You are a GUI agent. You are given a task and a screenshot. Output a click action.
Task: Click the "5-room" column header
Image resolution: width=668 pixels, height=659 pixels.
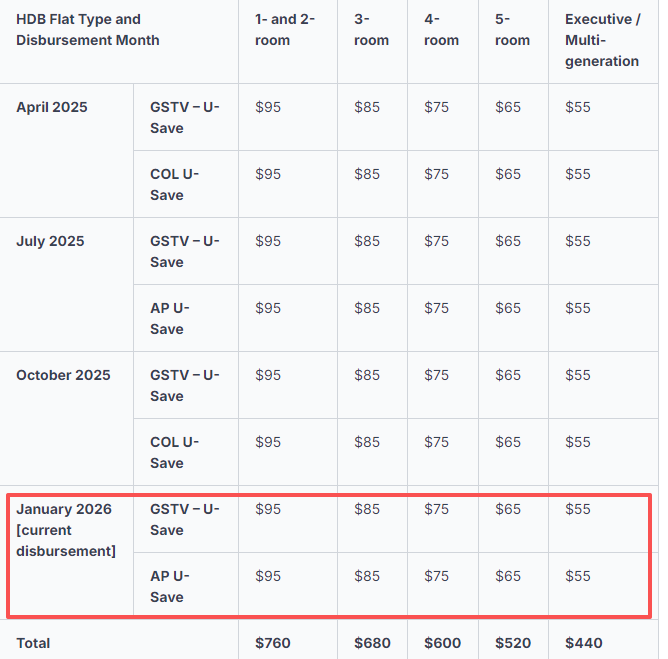512,30
